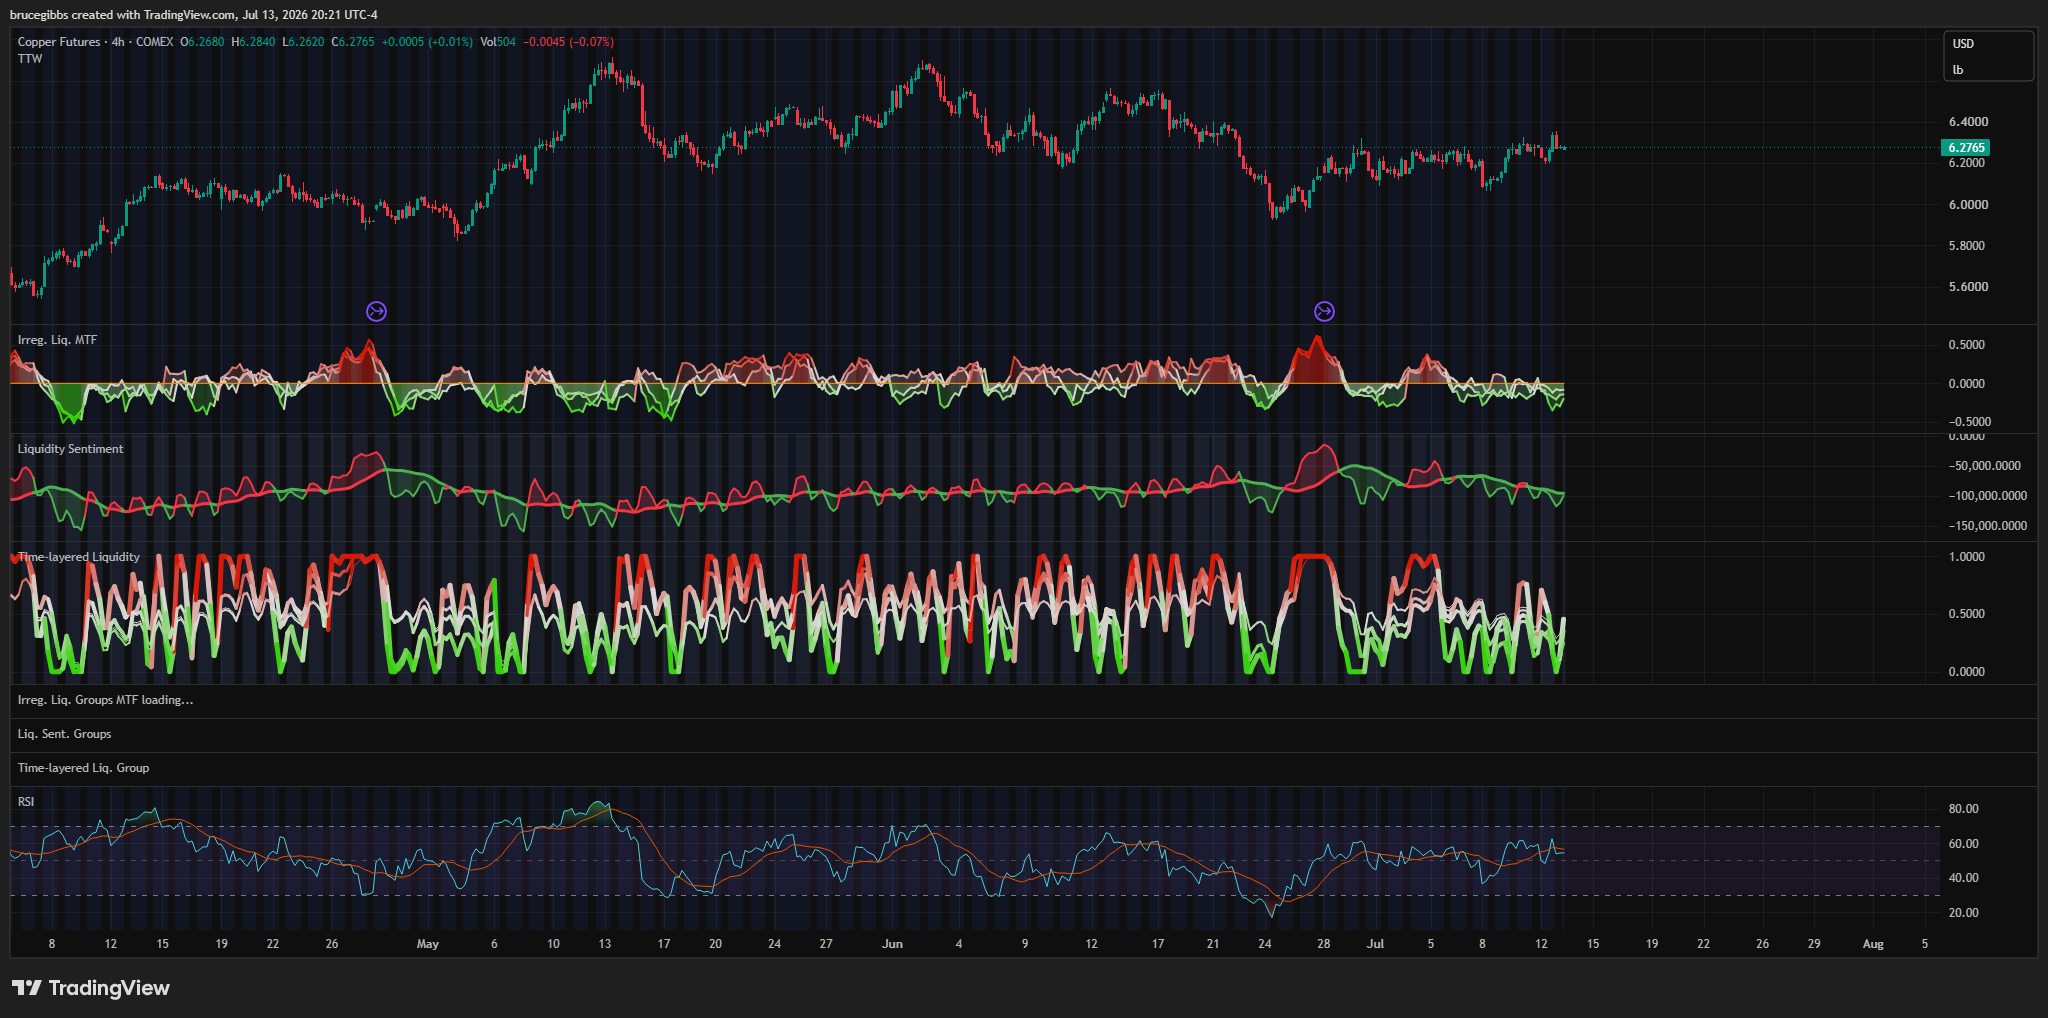
Task: Click the 6.0000 price axis label
Action: pyautogui.click(x=1968, y=205)
